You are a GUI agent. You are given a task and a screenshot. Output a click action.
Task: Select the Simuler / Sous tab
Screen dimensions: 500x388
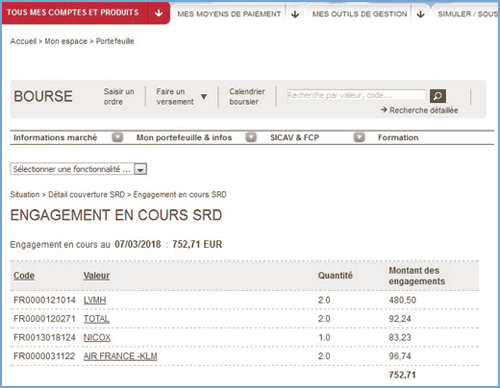pos(468,14)
